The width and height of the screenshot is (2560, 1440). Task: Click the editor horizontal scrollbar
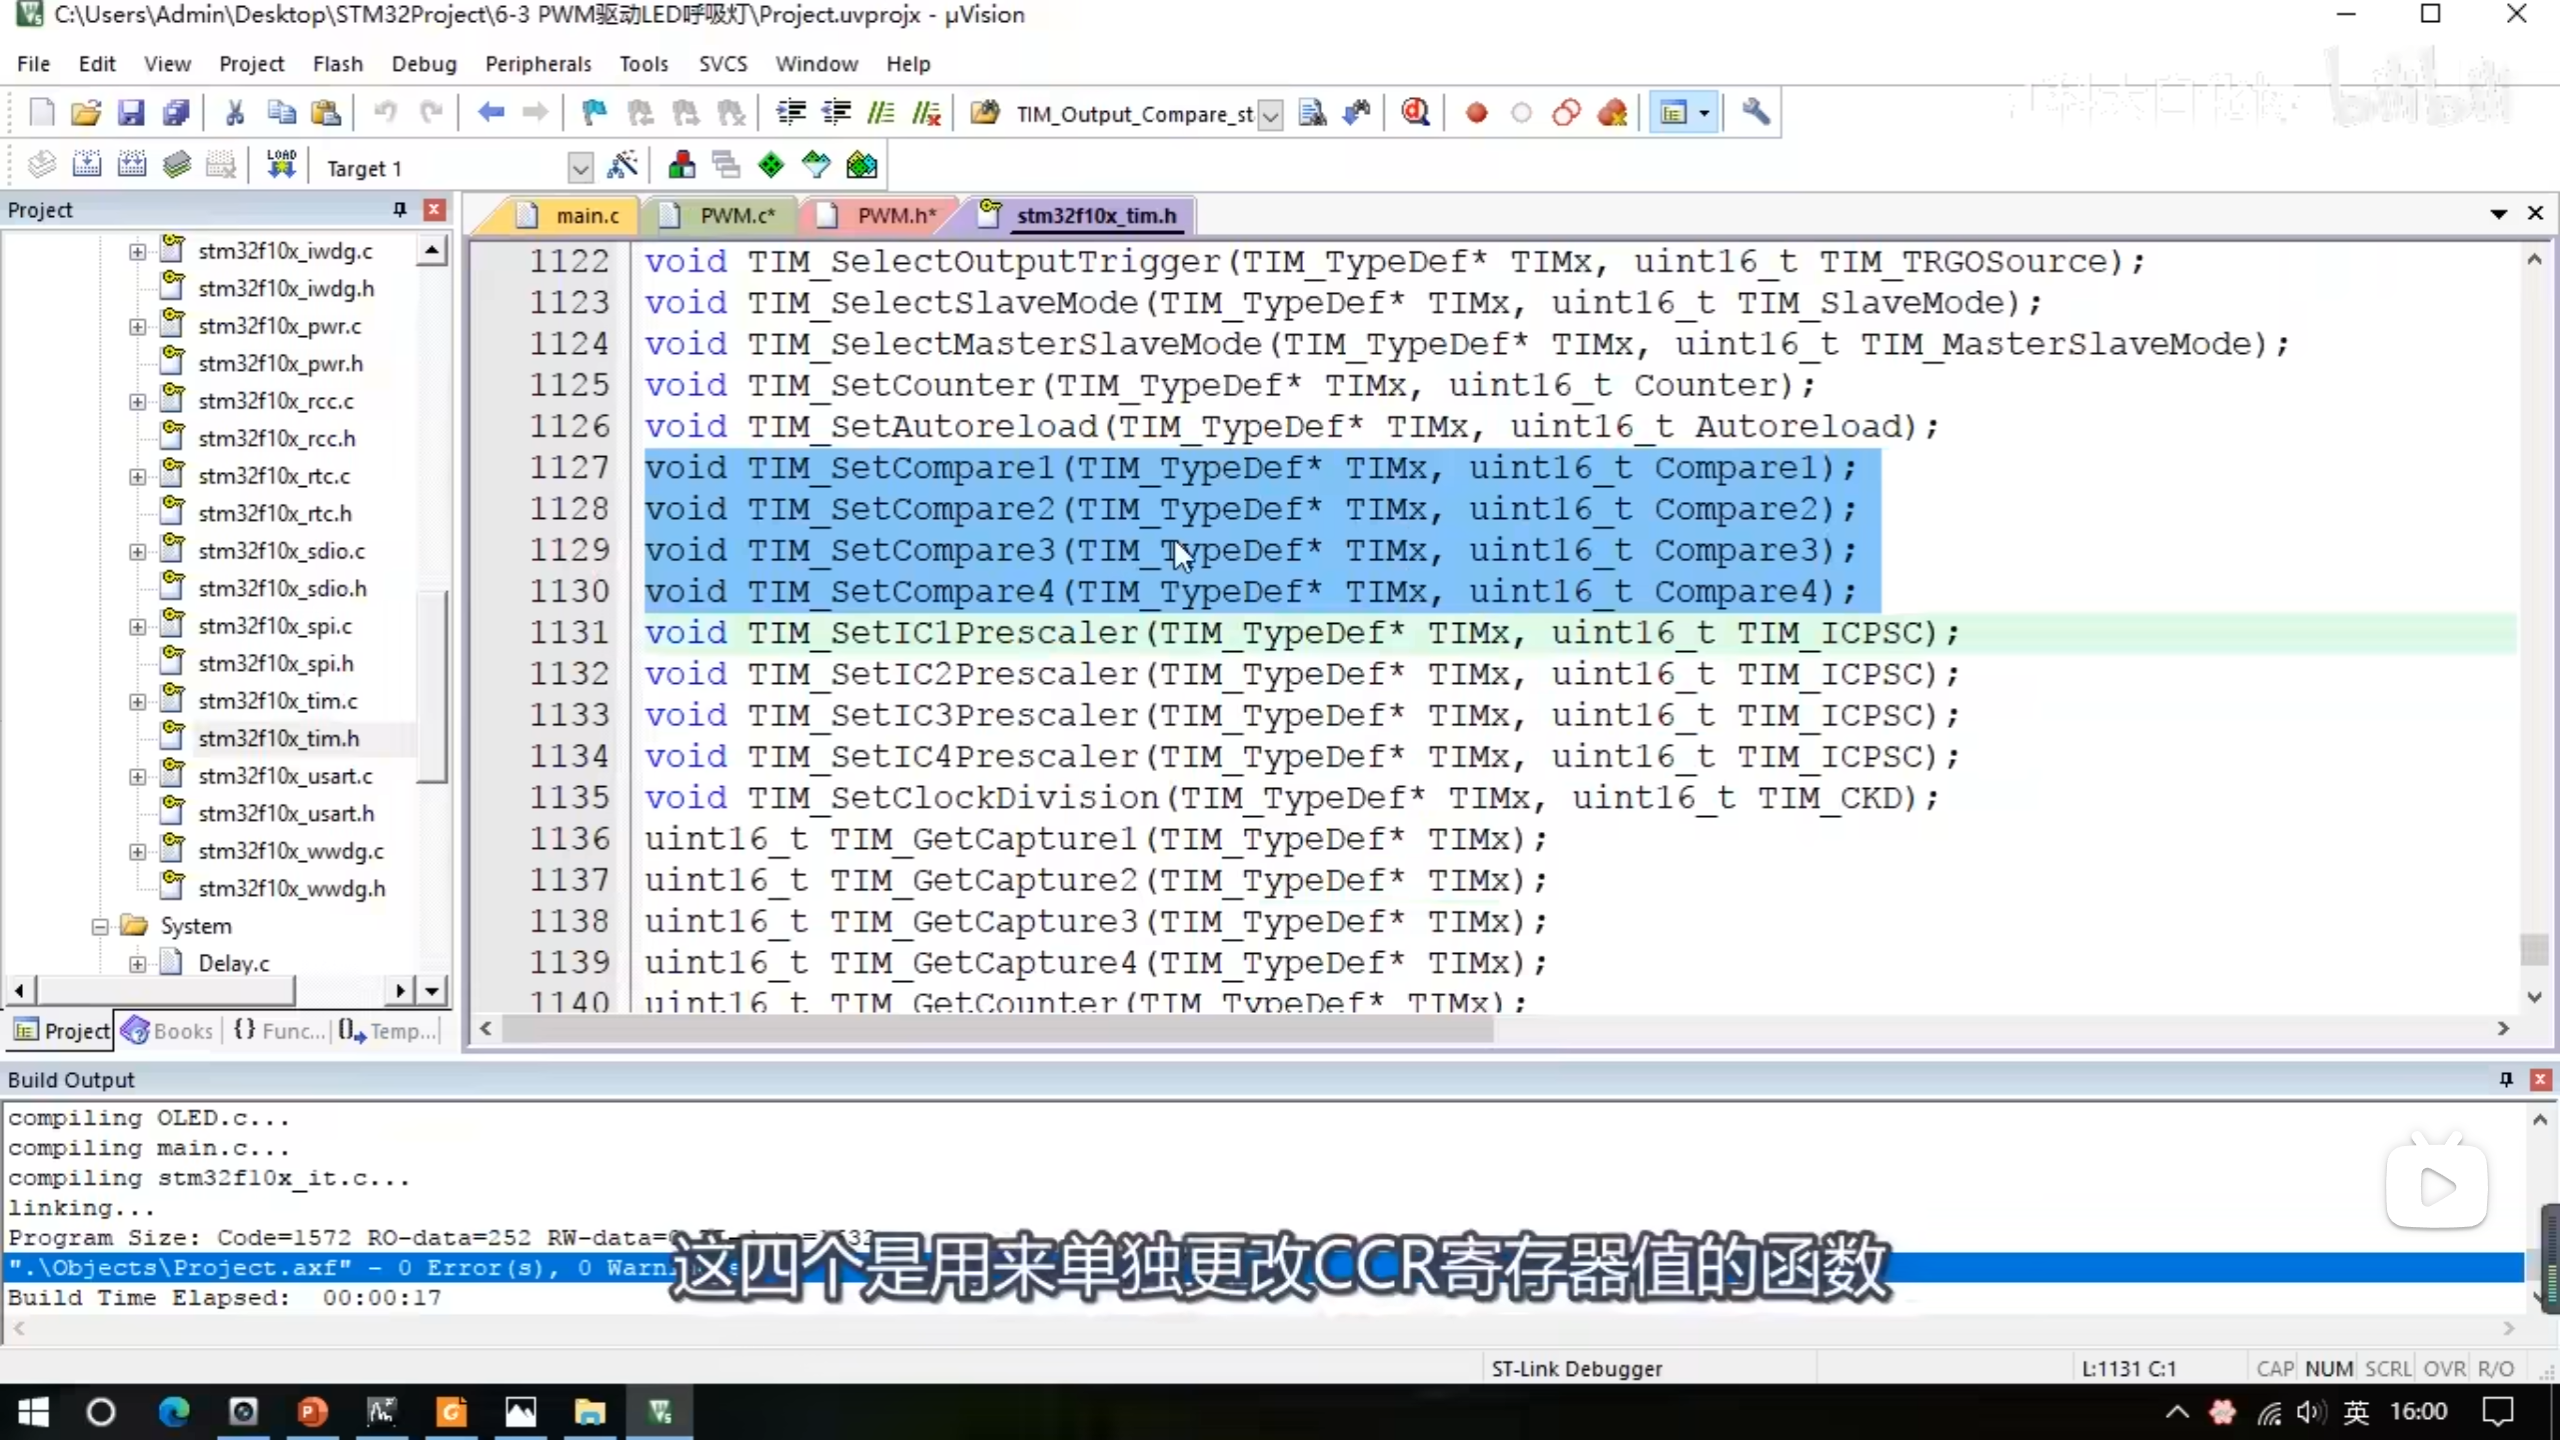(997, 1028)
